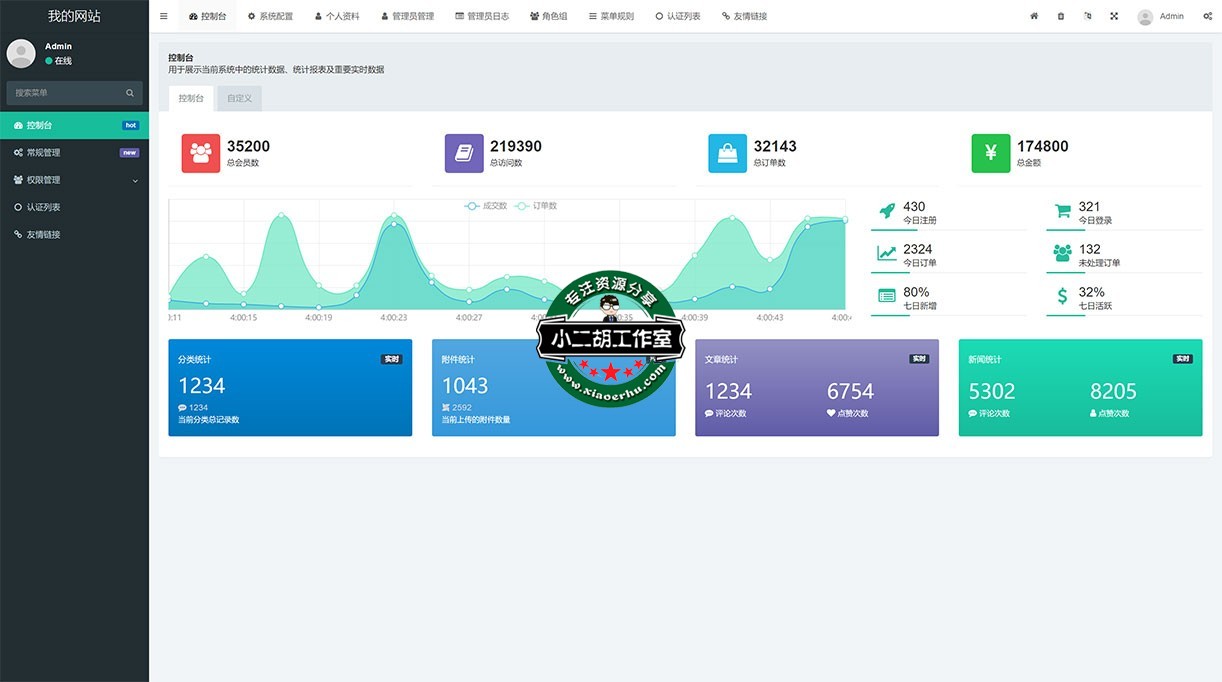This screenshot has width=1222, height=682.
Task: Open 常规管理 in the sidebar
Action: pyautogui.click(x=74, y=153)
